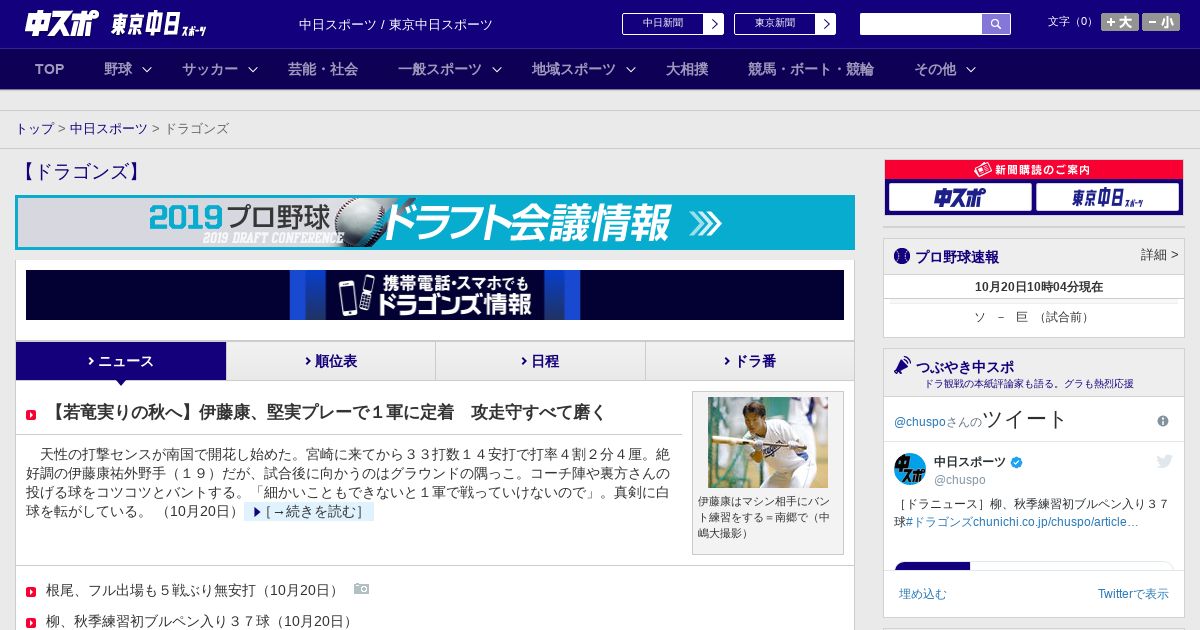Click verified badge next to 中日スポーツ
This screenshot has width=1200, height=630.
[1017, 463]
